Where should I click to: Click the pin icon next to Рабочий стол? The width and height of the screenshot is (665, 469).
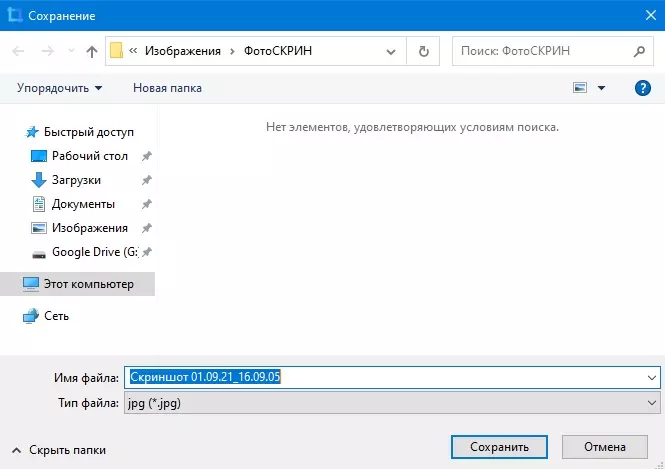pos(147,156)
